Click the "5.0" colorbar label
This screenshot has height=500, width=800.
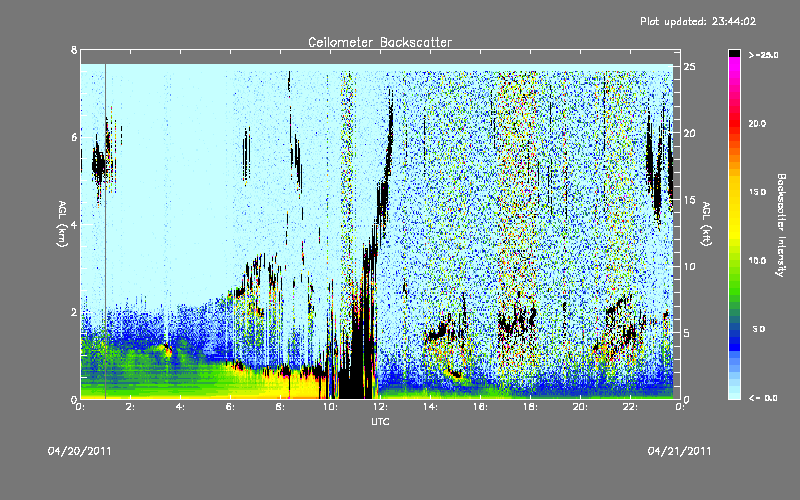(x=758, y=329)
